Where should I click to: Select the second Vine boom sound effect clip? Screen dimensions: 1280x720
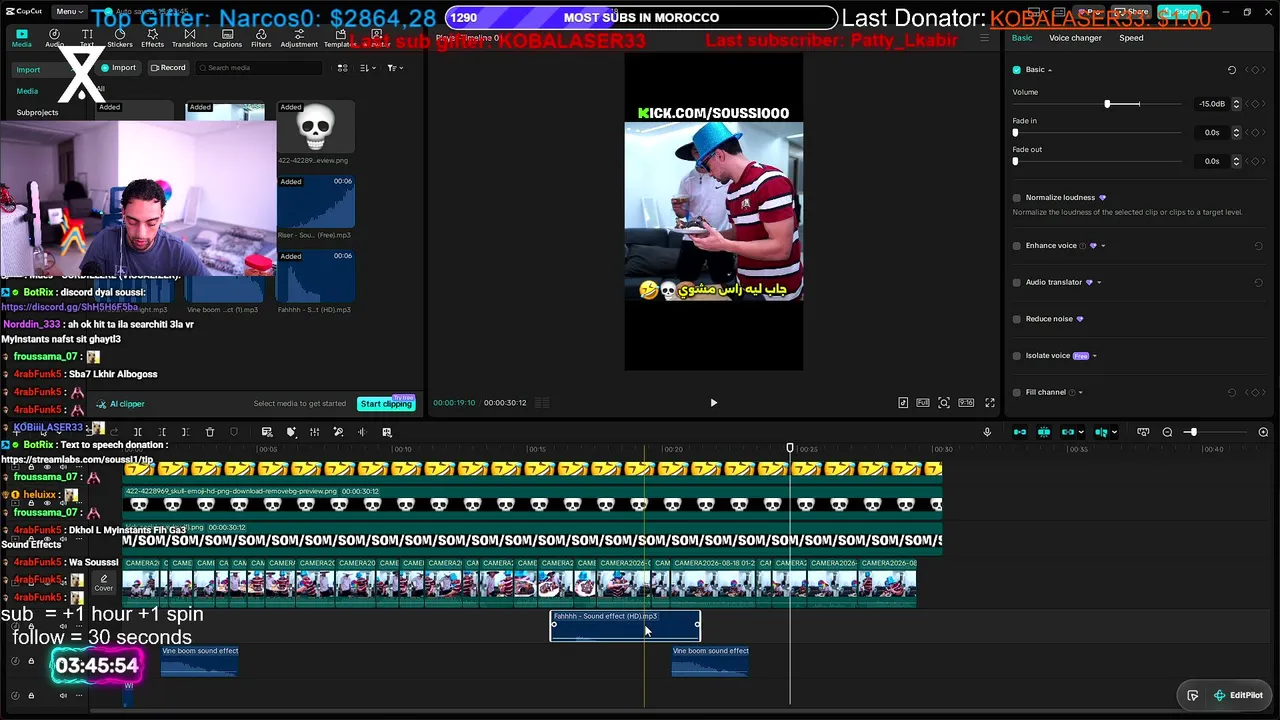(x=710, y=661)
